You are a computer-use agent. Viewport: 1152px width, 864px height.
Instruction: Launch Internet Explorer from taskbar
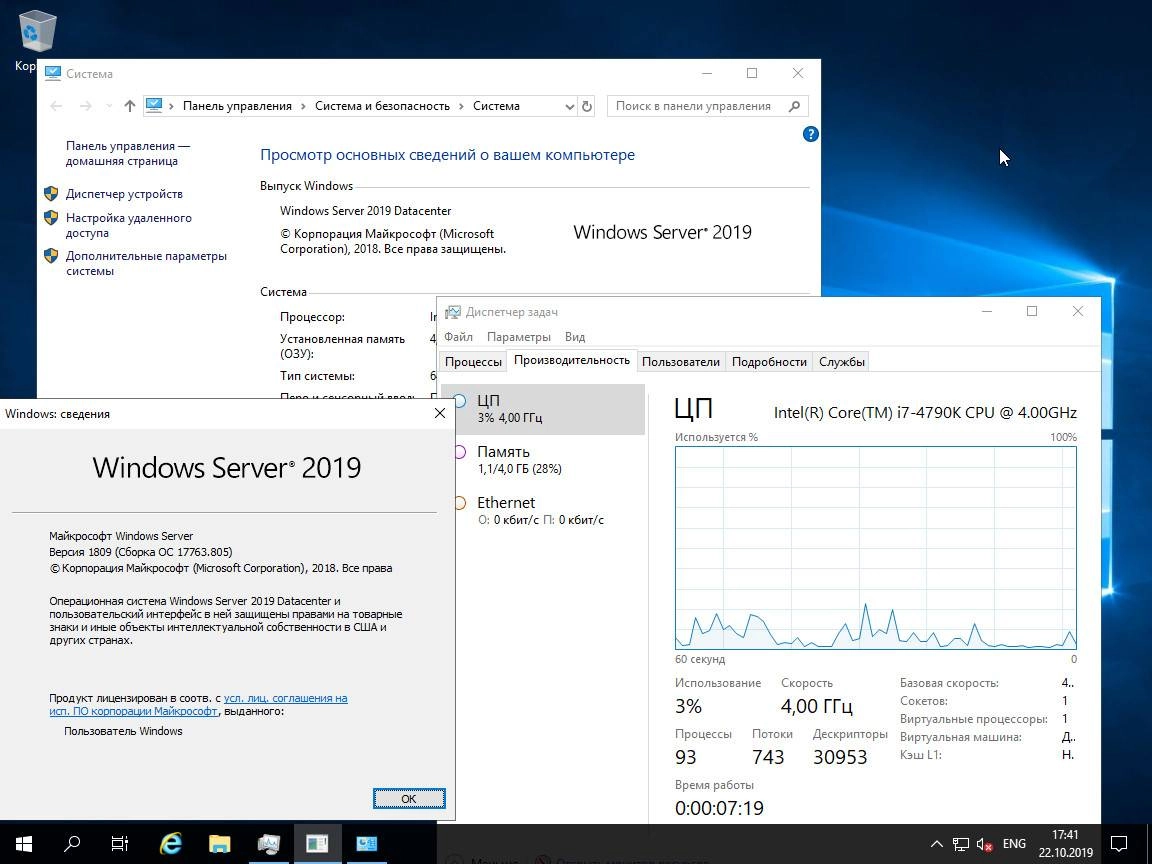click(x=170, y=843)
